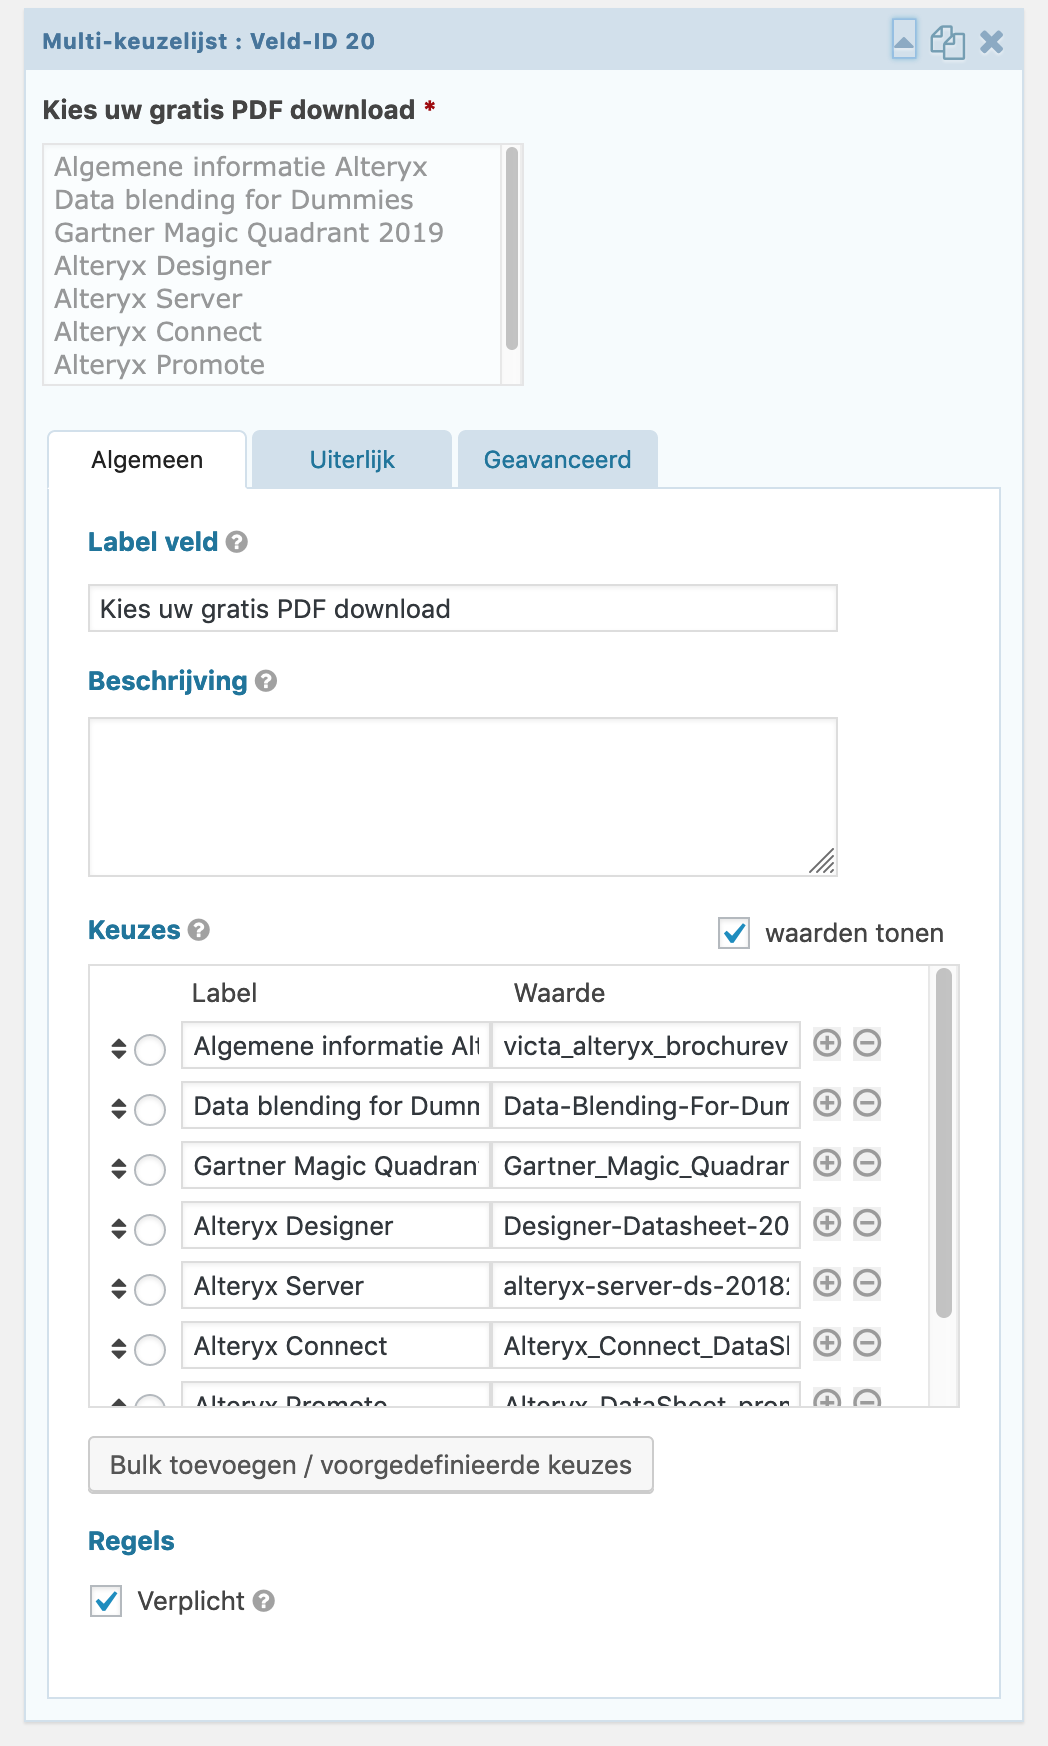
Task: Duplicate this field with the copy icon
Action: point(947,42)
